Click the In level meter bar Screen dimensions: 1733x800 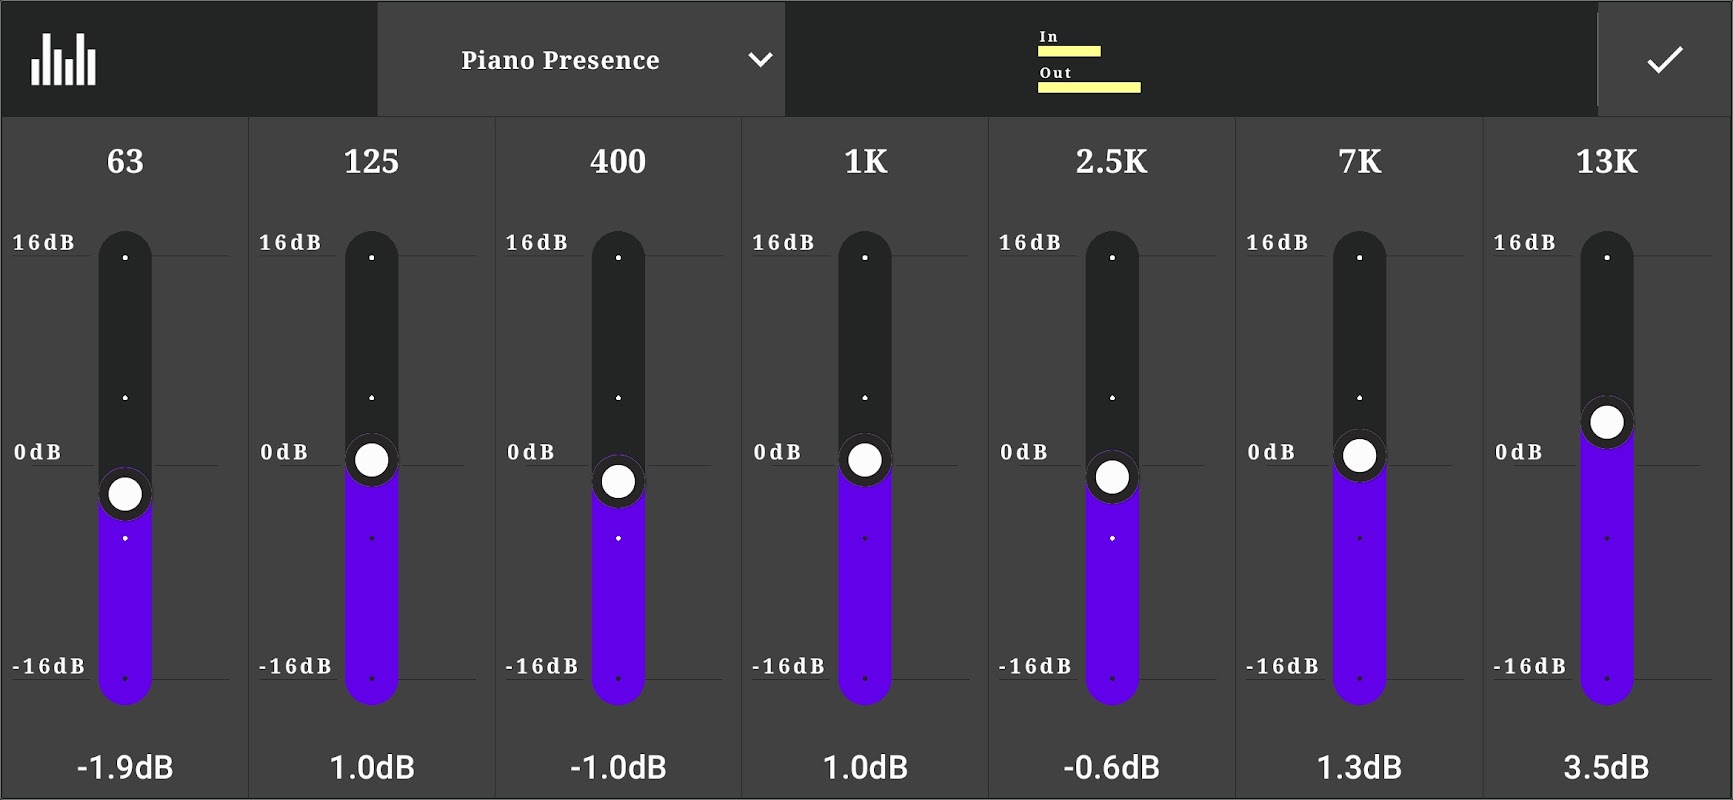pos(1069,51)
